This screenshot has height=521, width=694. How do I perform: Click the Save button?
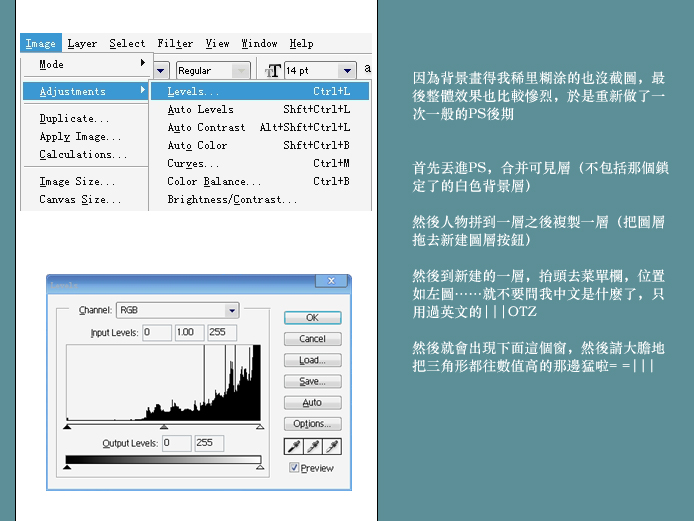tap(312, 381)
